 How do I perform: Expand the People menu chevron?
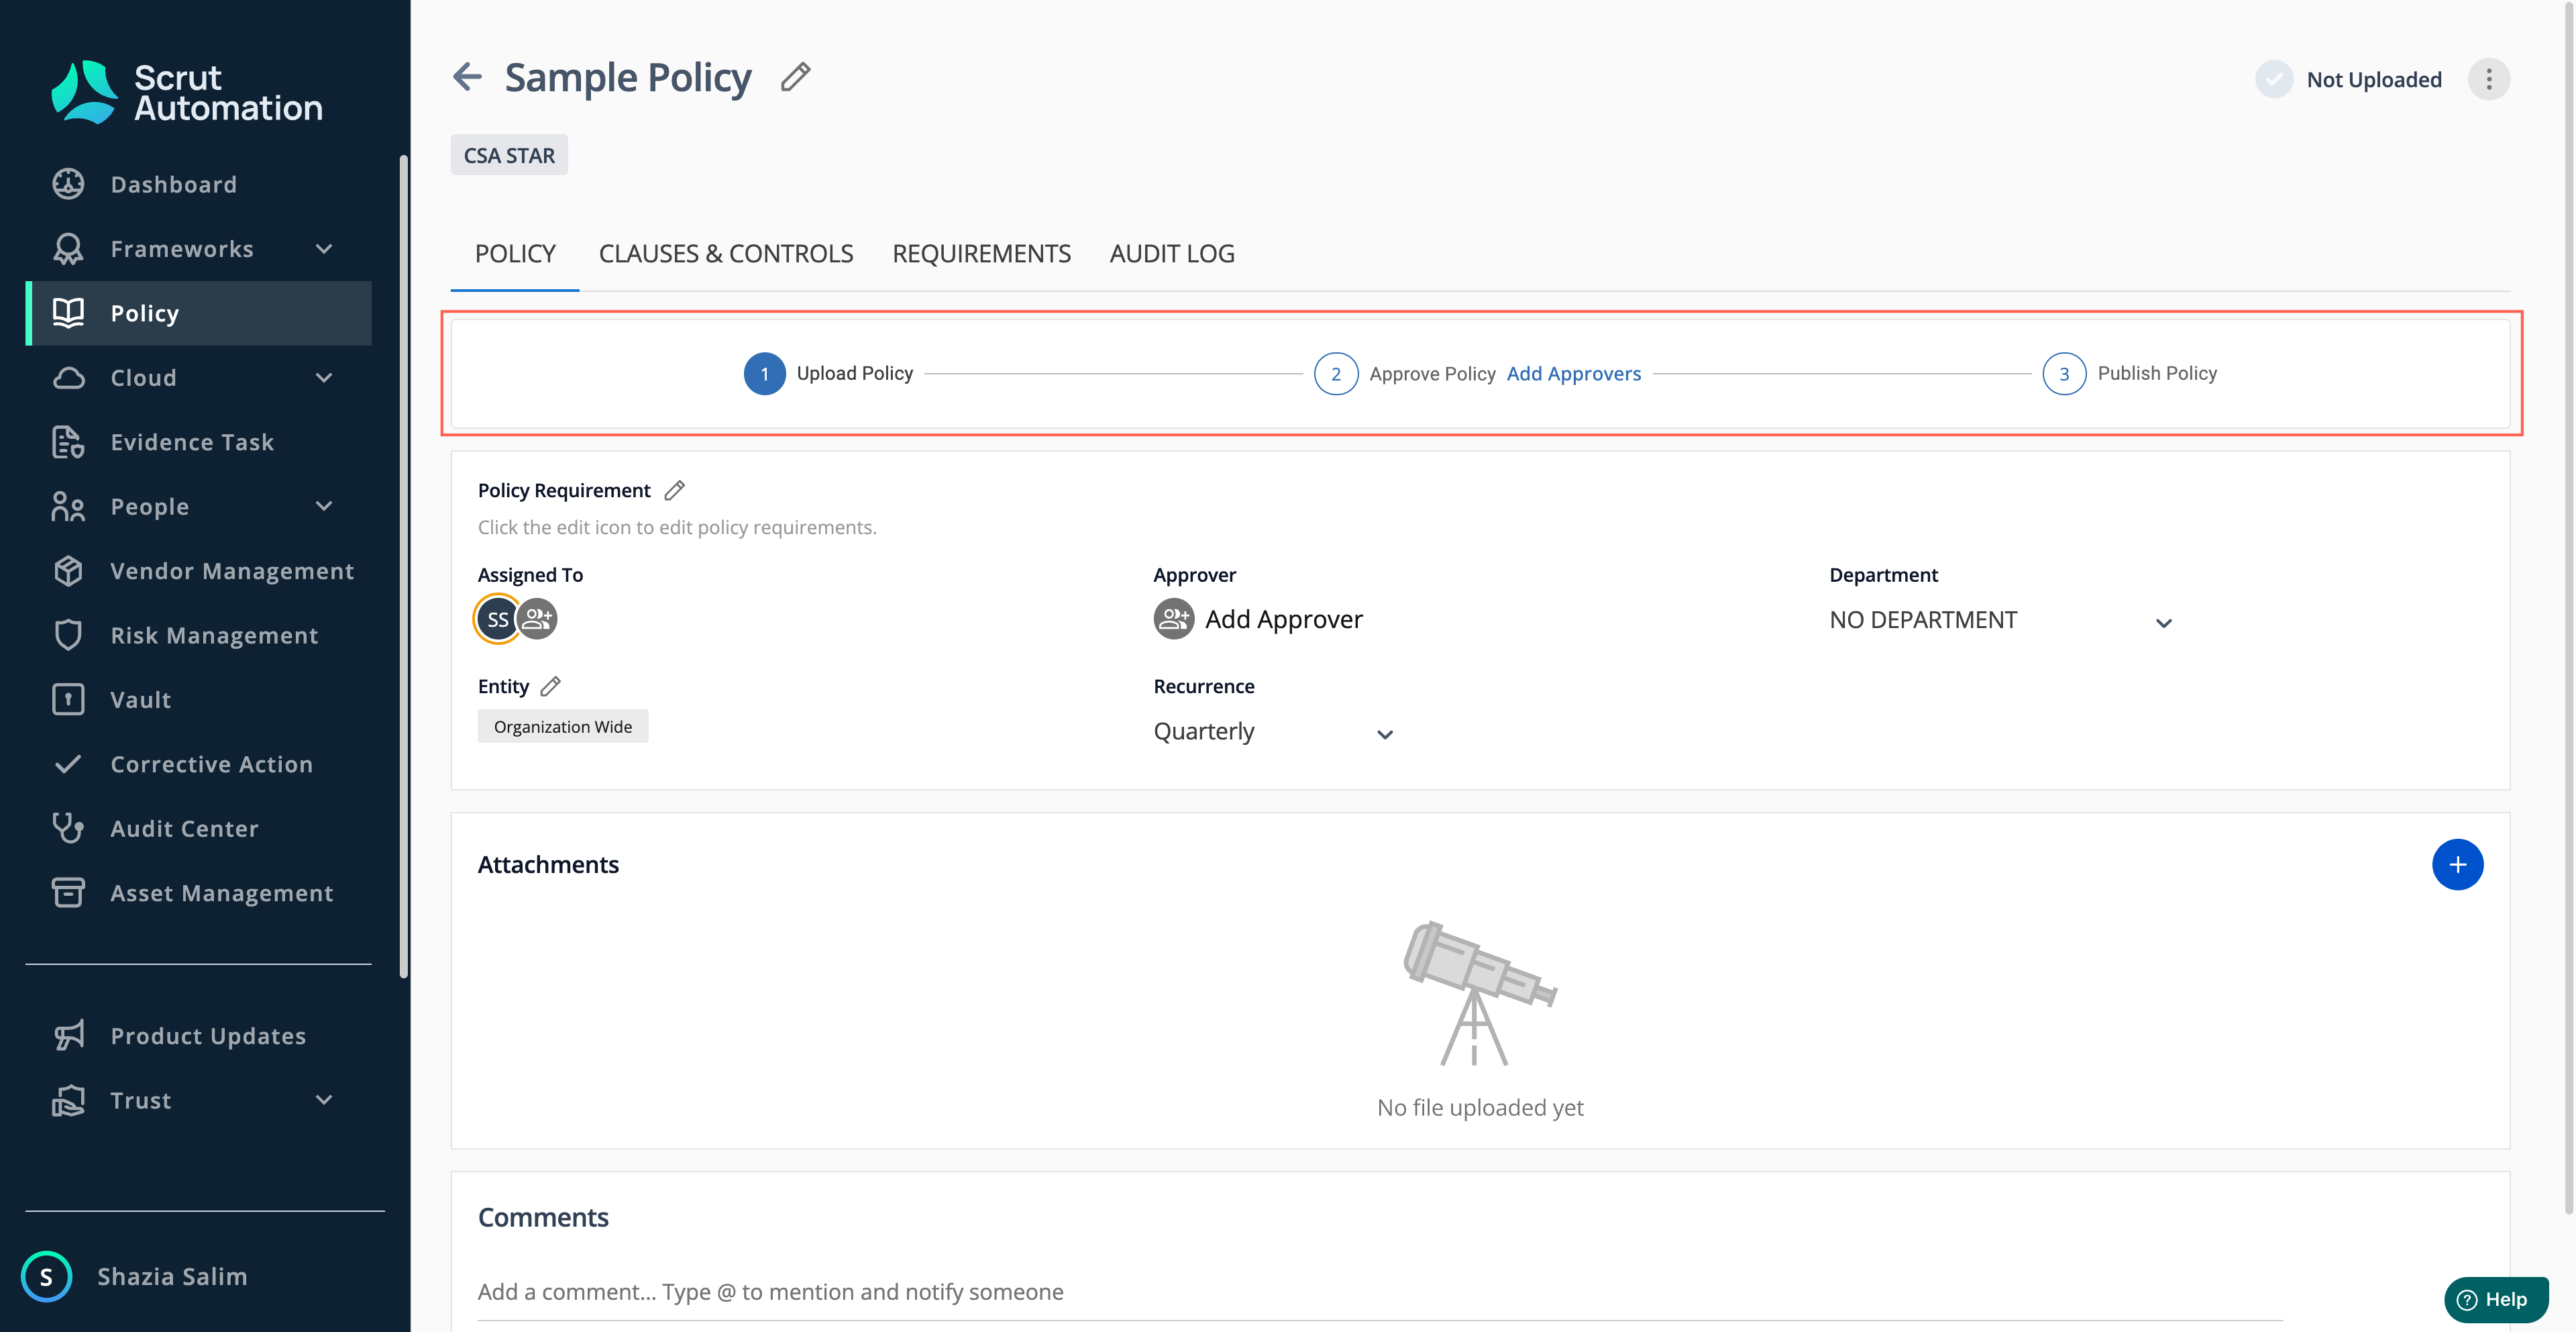324,507
